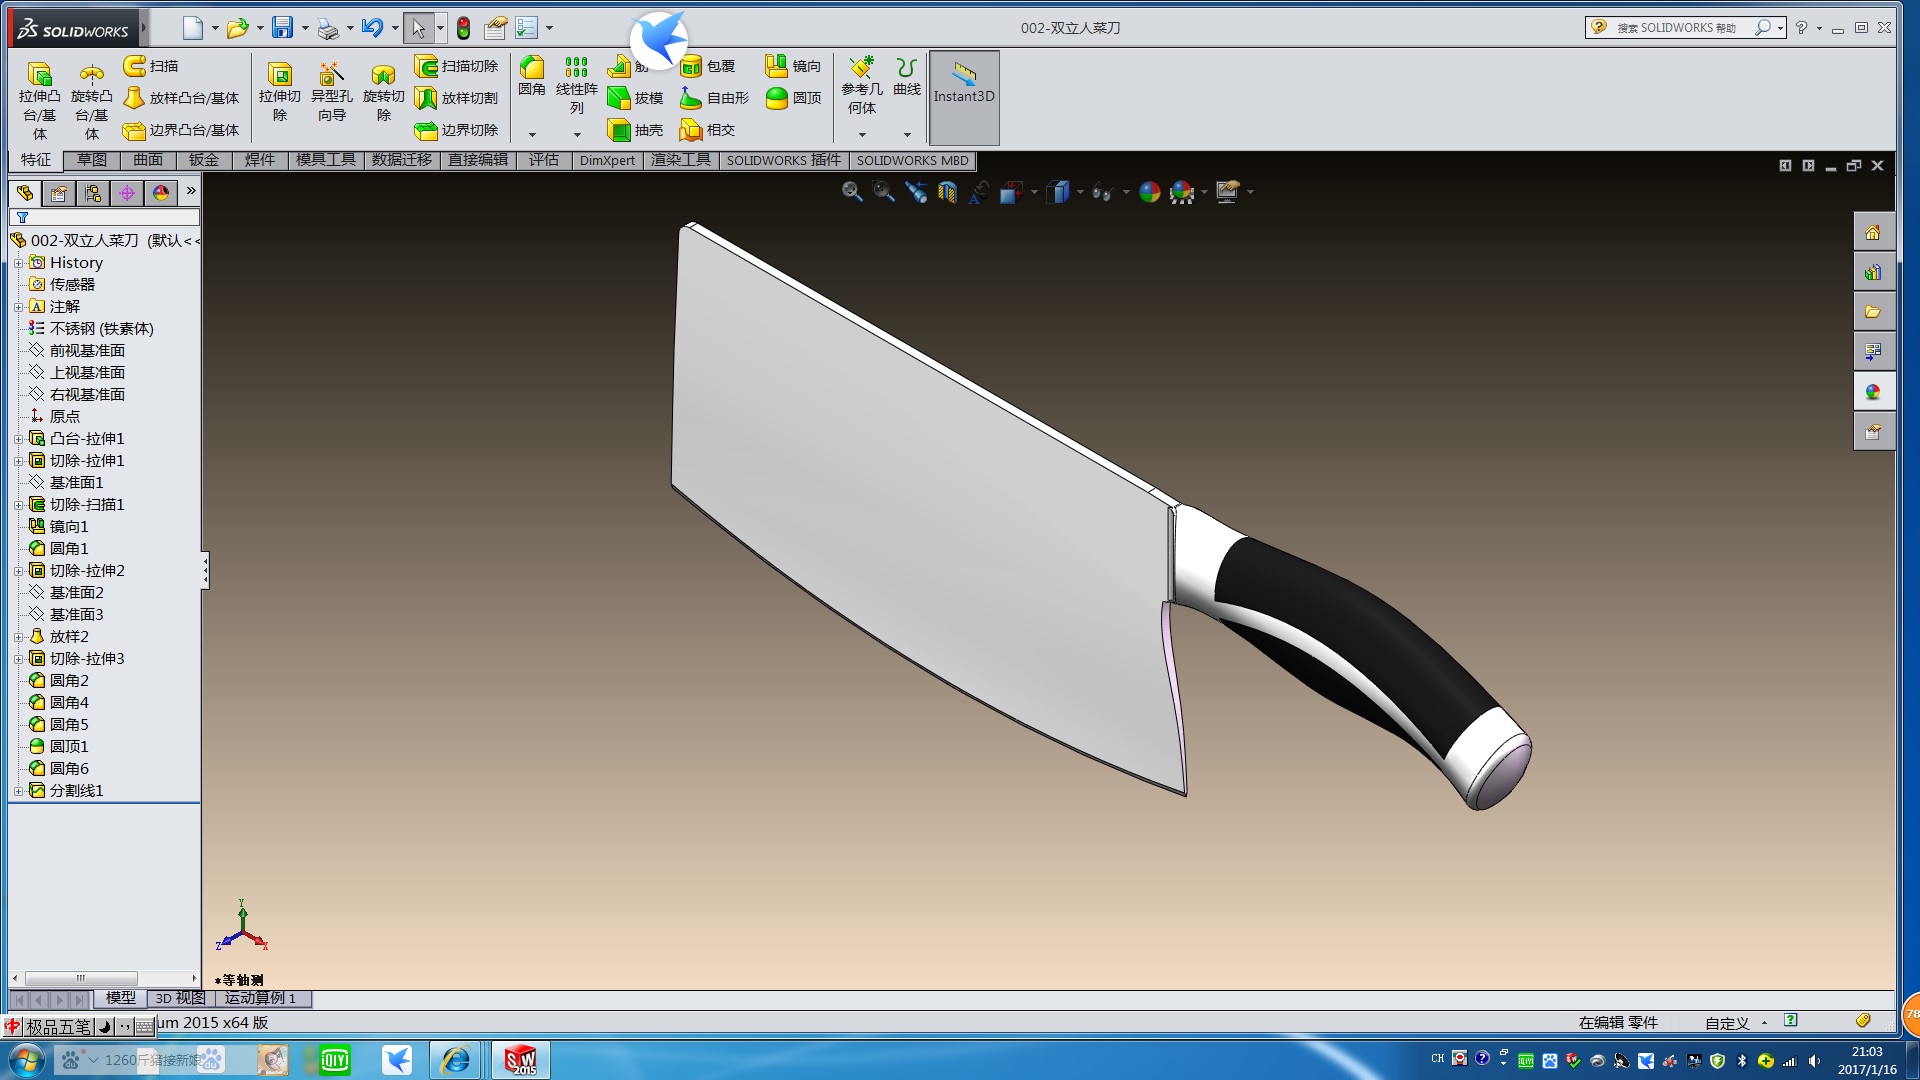Open the 参考几何体 dropdown arrow
Viewport: 1920px width, 1080px height.
tap(862, 134)
